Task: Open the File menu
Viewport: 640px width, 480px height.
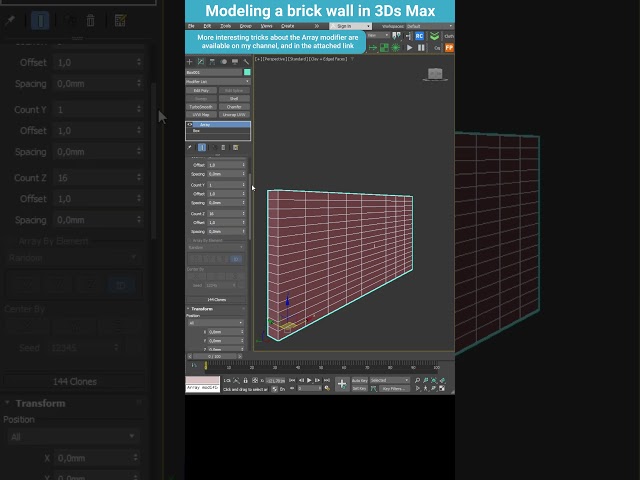Action: [191, 26]
